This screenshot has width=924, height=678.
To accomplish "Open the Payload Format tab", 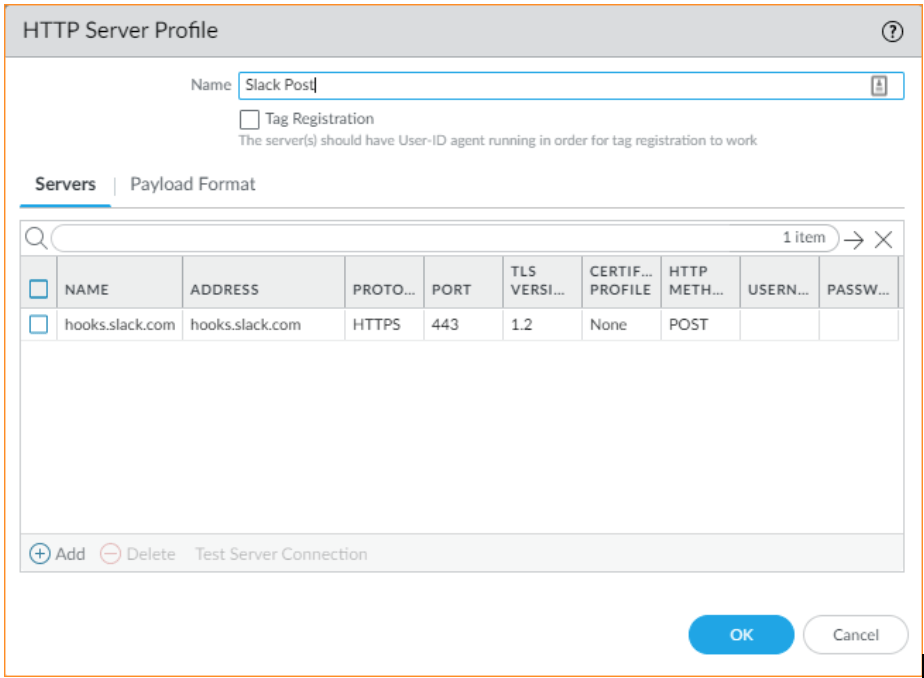I will point(193,184).
